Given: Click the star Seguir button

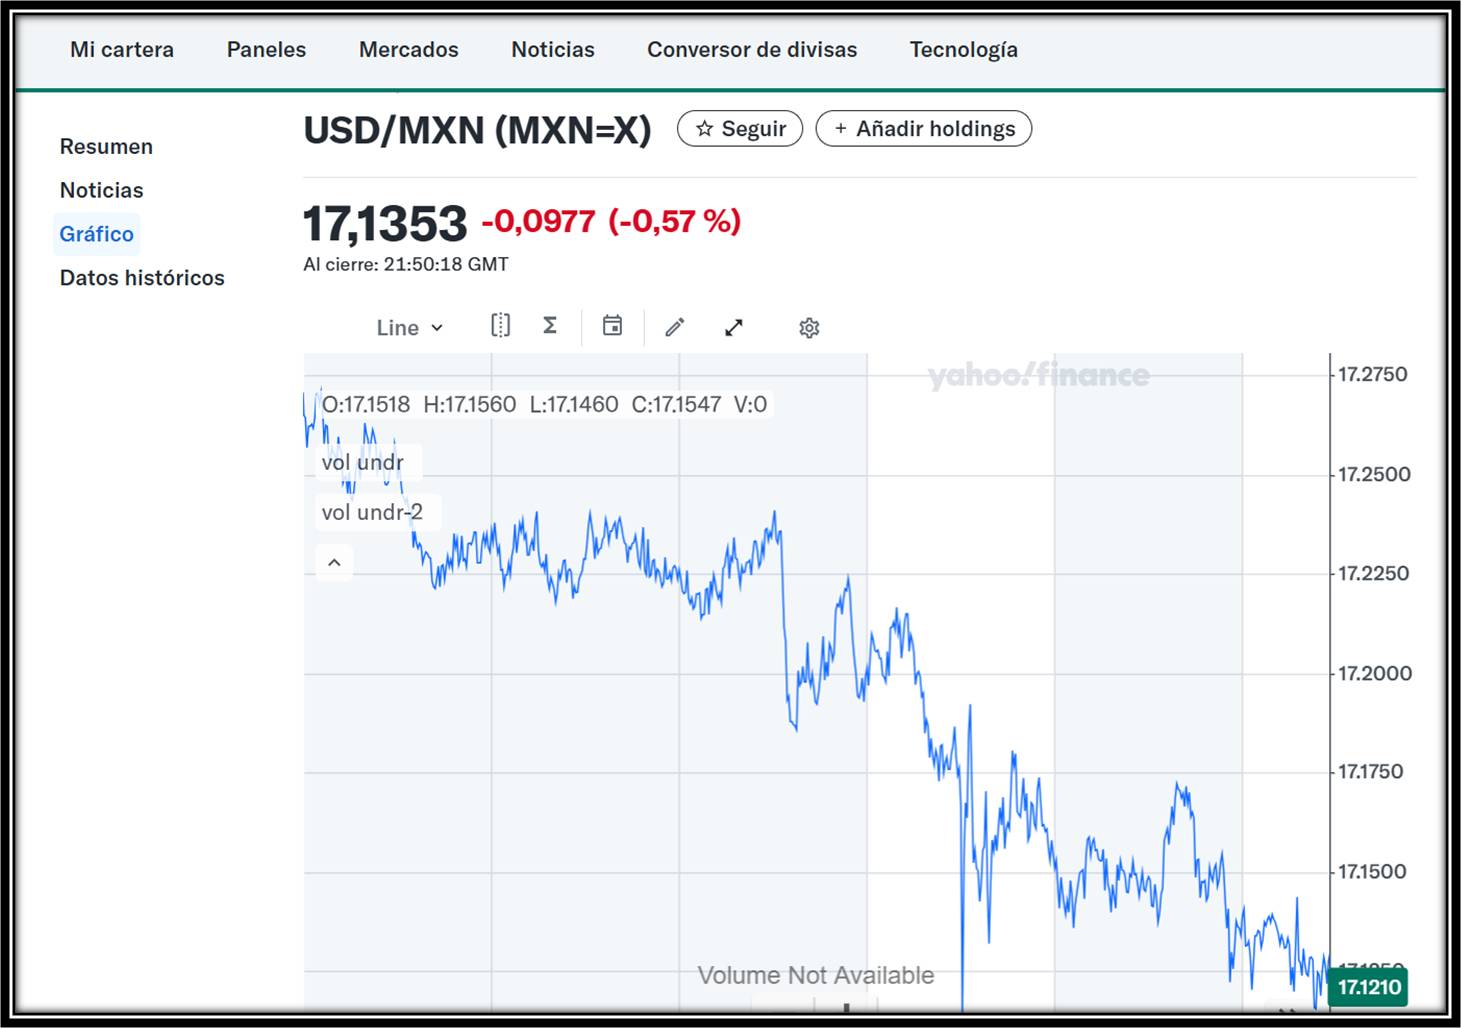Looking at the screenshot, I should coord(740,129).
